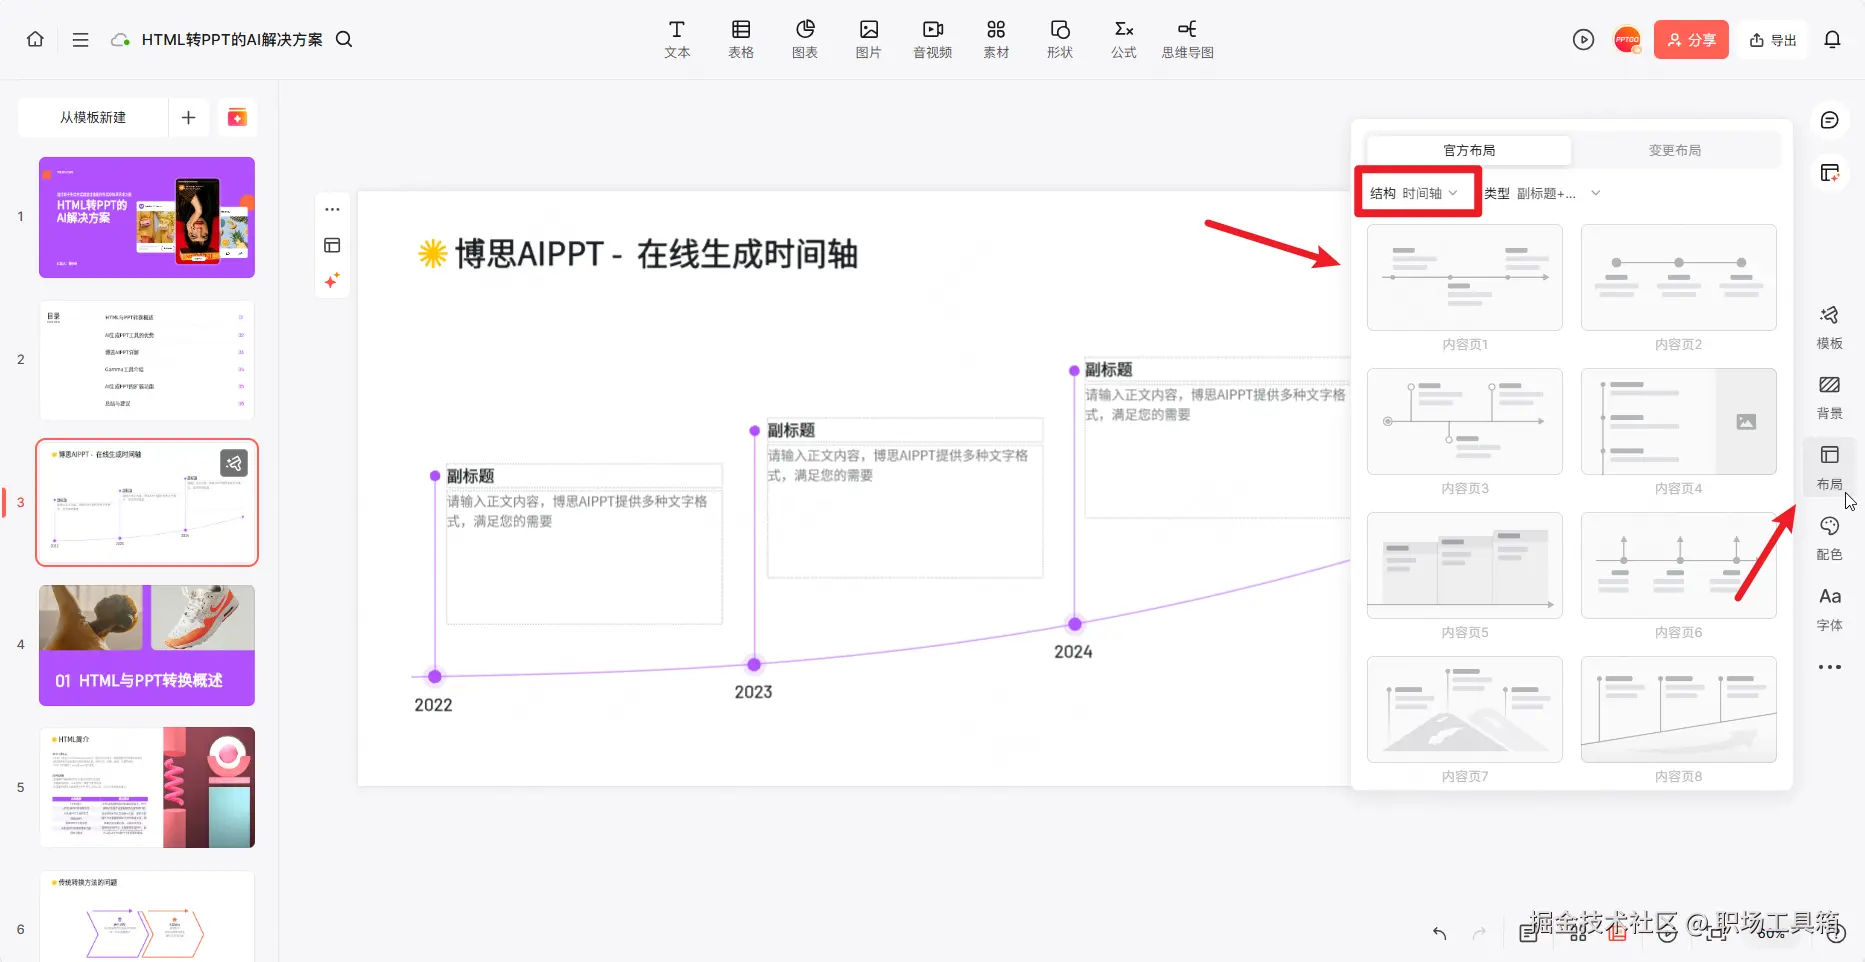Click the 2023 year label

[753, 692]
